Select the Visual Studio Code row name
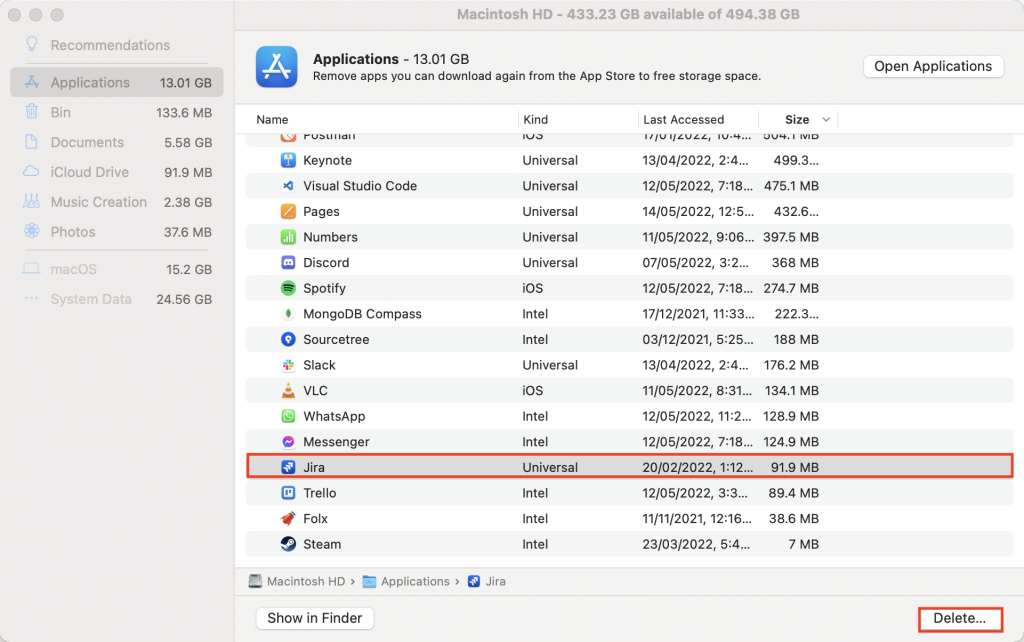This screenshot has height=642, width=1024. tap(360, 185)
